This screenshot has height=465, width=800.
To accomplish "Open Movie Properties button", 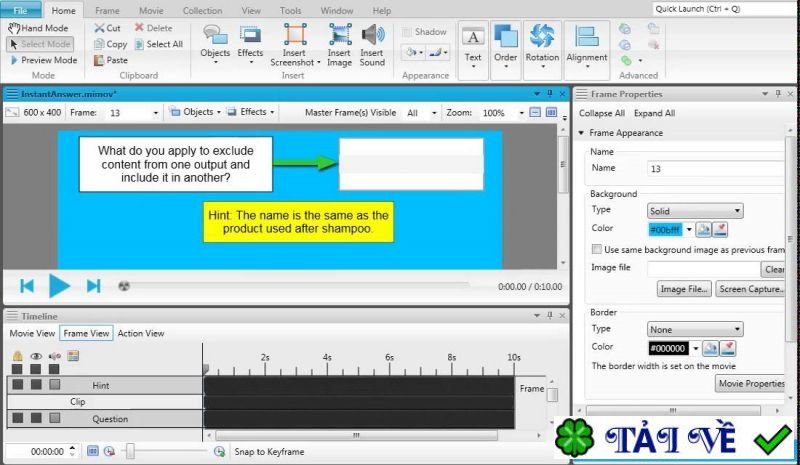I will click(x=751, y=383).
